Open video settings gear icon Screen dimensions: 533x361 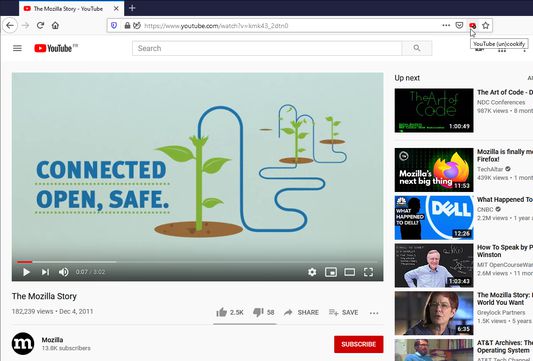tap(312, 272)
